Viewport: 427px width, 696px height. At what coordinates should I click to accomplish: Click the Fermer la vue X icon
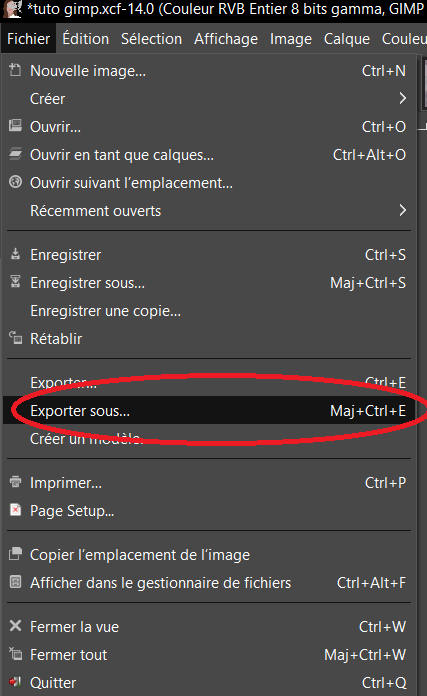[16, 626]
